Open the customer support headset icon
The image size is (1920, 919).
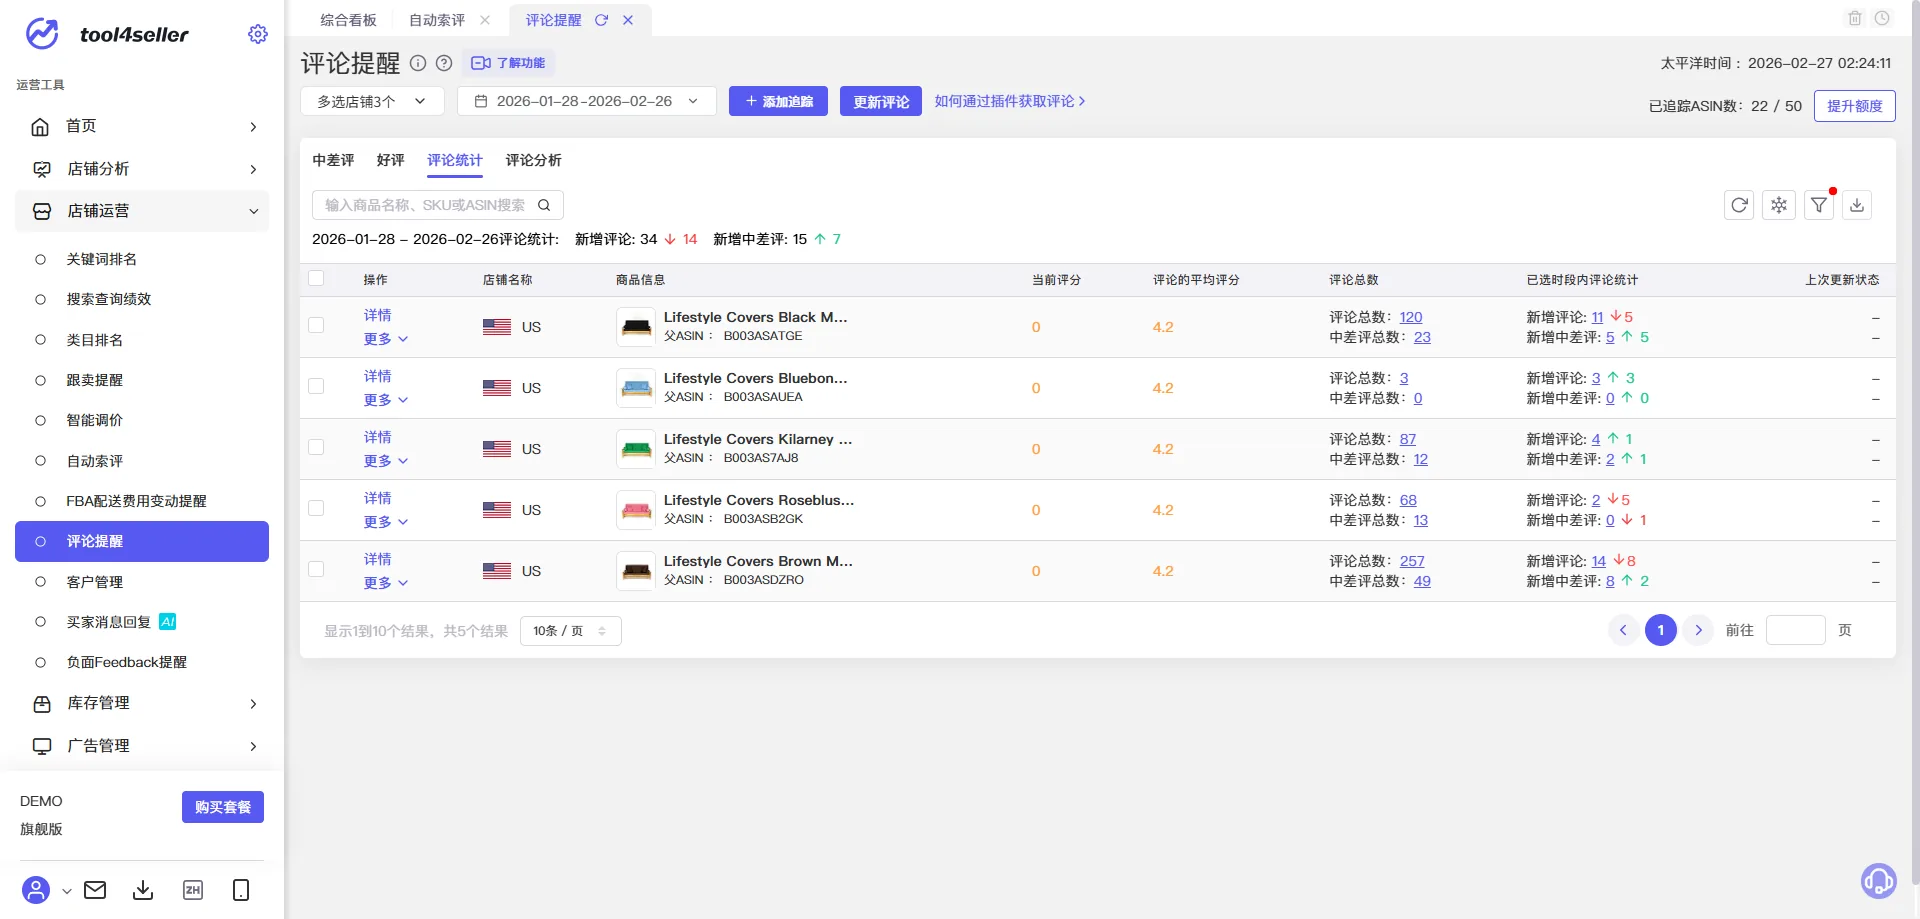pyautogui.click(x=1878, y=881)
